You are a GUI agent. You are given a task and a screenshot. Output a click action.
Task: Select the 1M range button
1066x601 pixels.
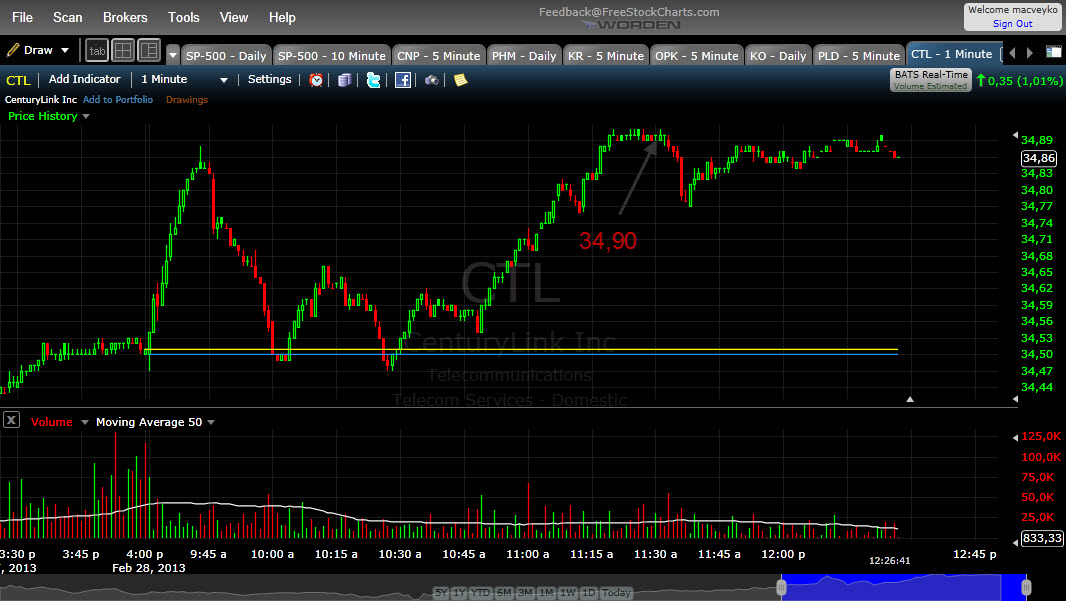547,592
